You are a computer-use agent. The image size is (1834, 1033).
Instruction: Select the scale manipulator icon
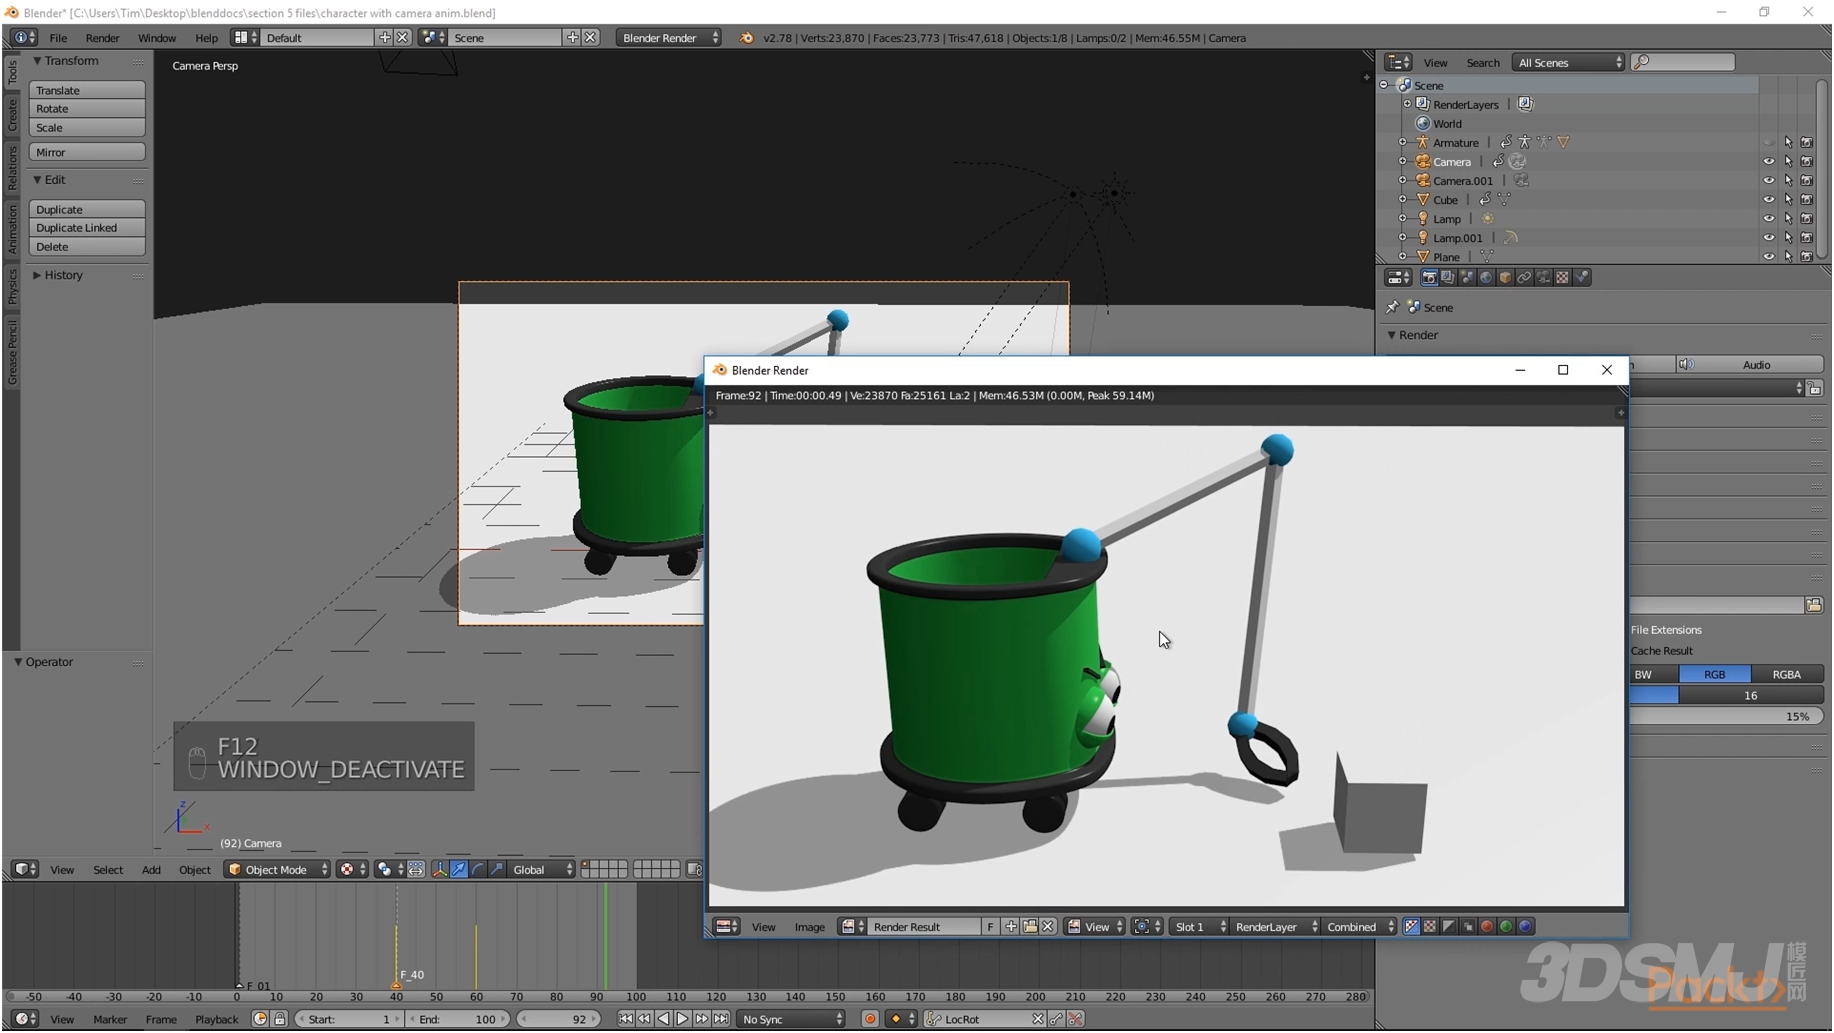[497, 870]
